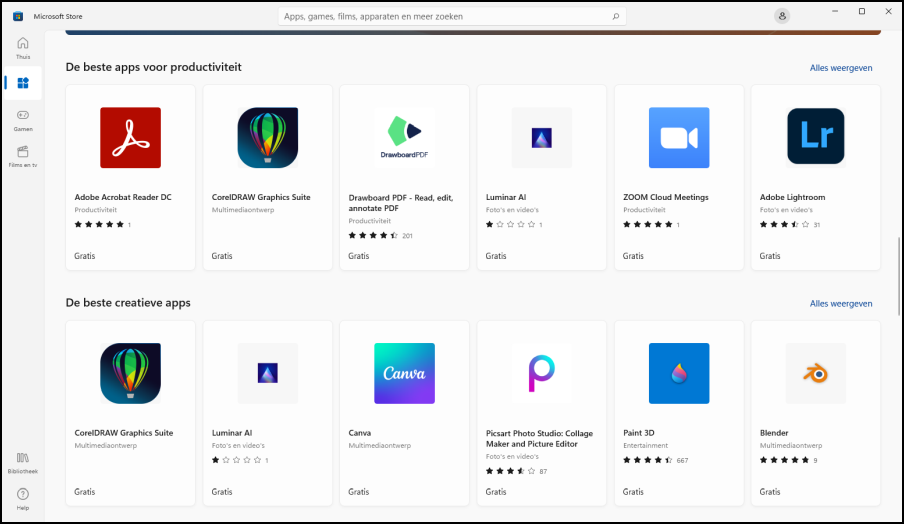Open the ZOOM Cloud Meetings icon
904x524 pixels.
click(679, 138)
